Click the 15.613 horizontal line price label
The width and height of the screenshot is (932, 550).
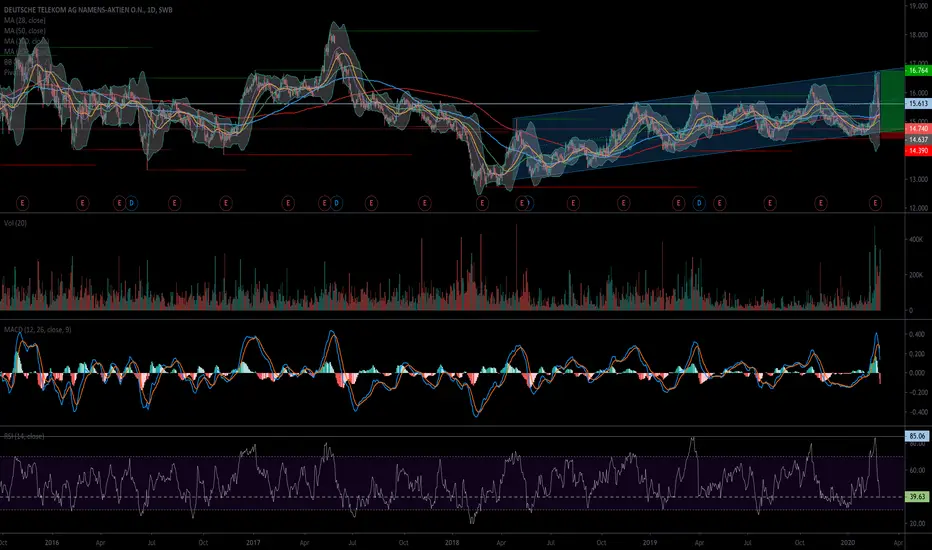point(918,103)
